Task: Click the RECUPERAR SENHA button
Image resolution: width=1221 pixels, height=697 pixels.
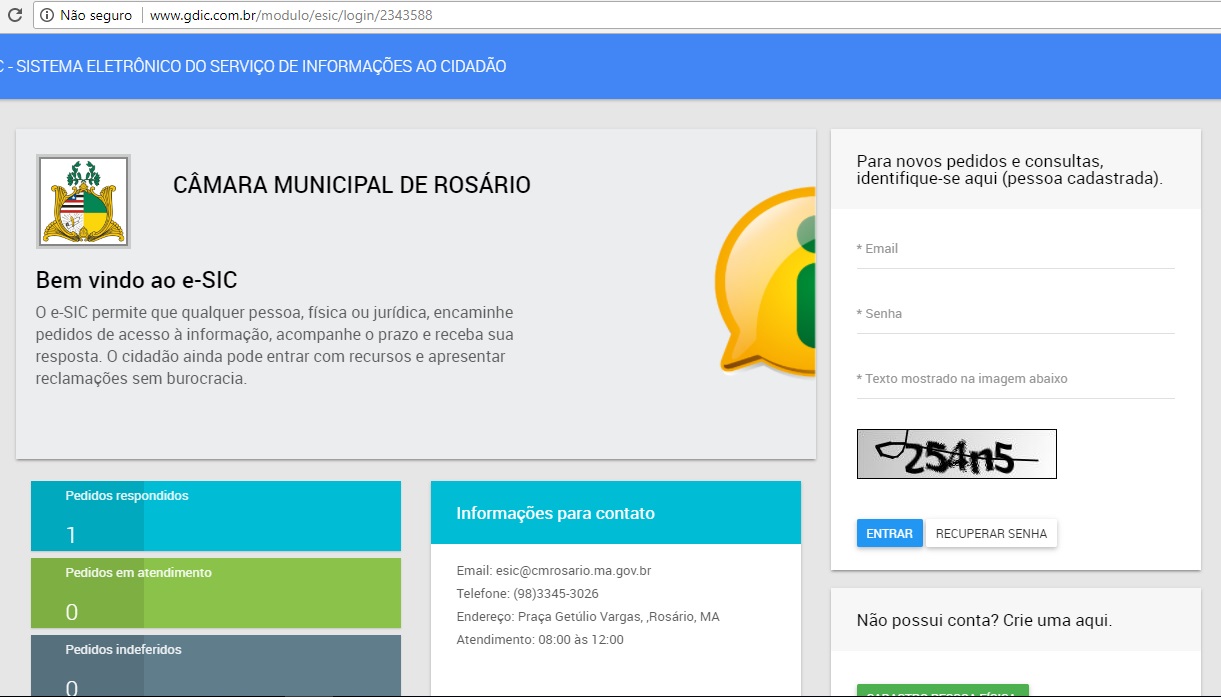Action: [x=991, y=534]
